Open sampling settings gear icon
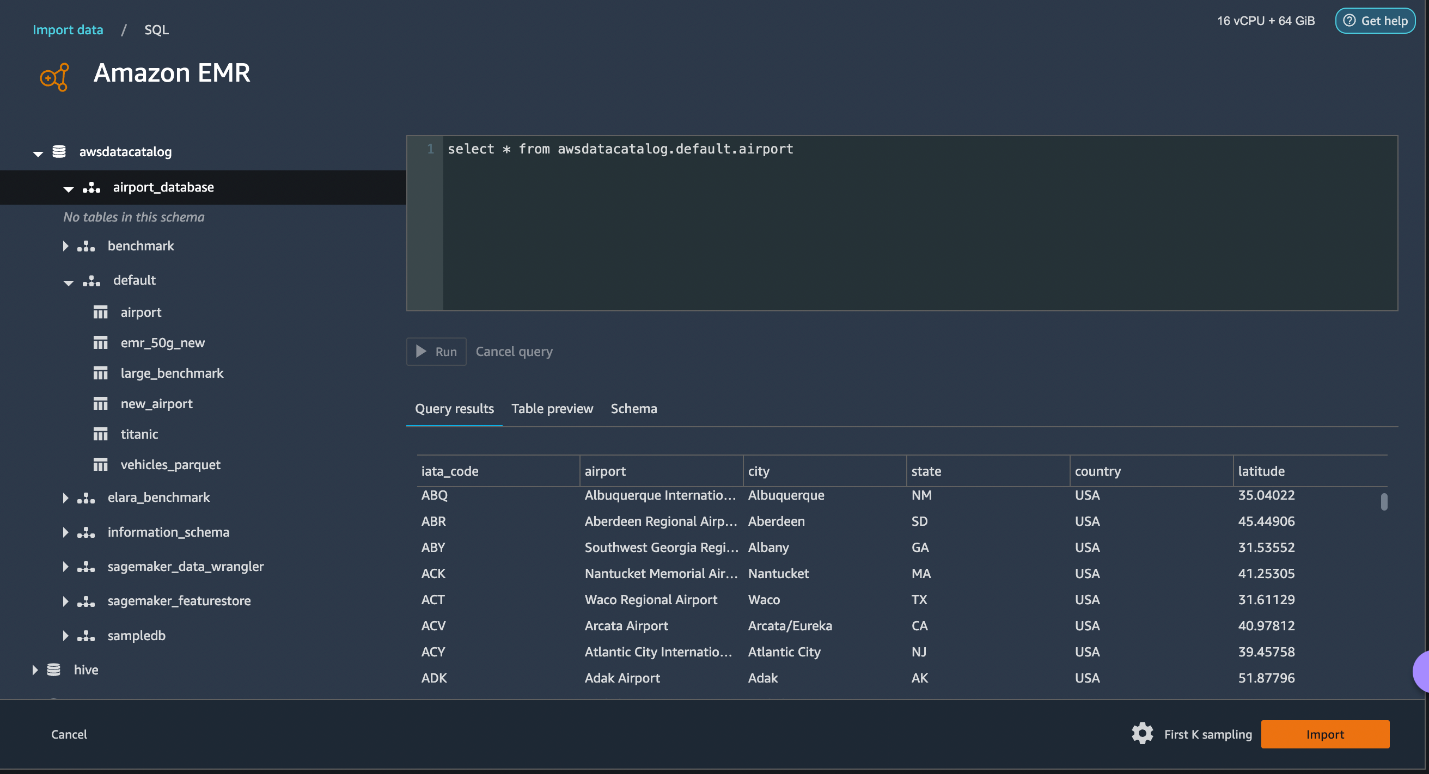This screenshot has height=774, width=1429. point(1142,734)
